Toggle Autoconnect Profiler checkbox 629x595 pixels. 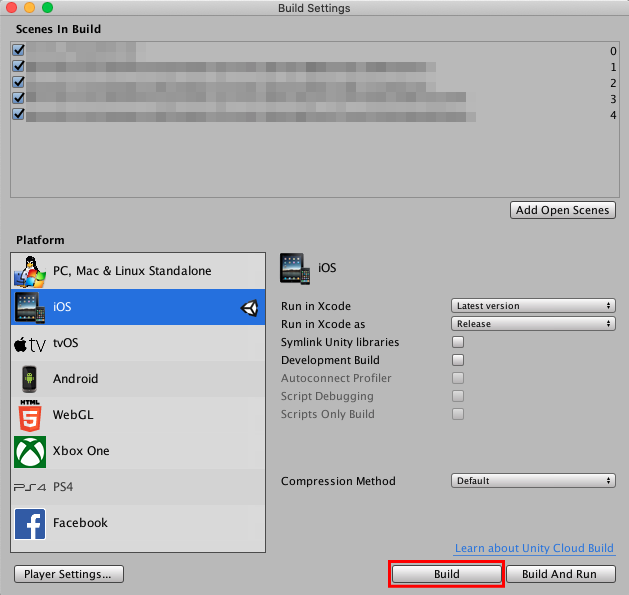[458, 378]
